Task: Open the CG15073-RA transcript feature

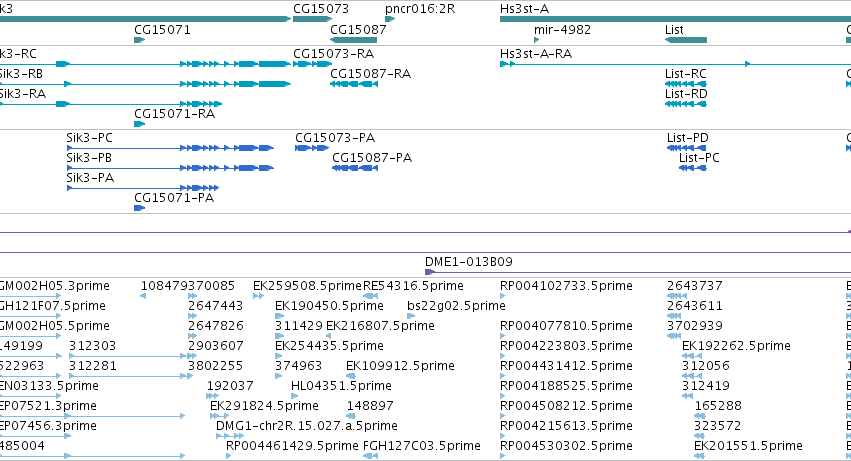Action: [312, 64]
